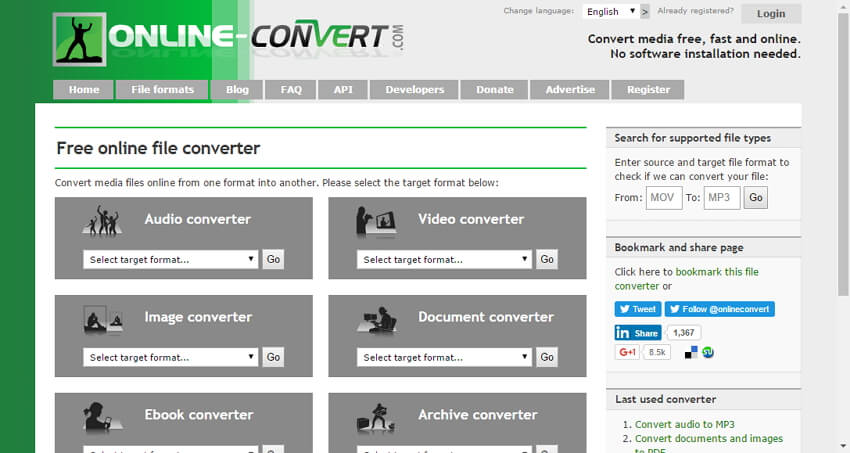Click Go in the Audio converter box
The image size is (850, 453).
point(273,259)
